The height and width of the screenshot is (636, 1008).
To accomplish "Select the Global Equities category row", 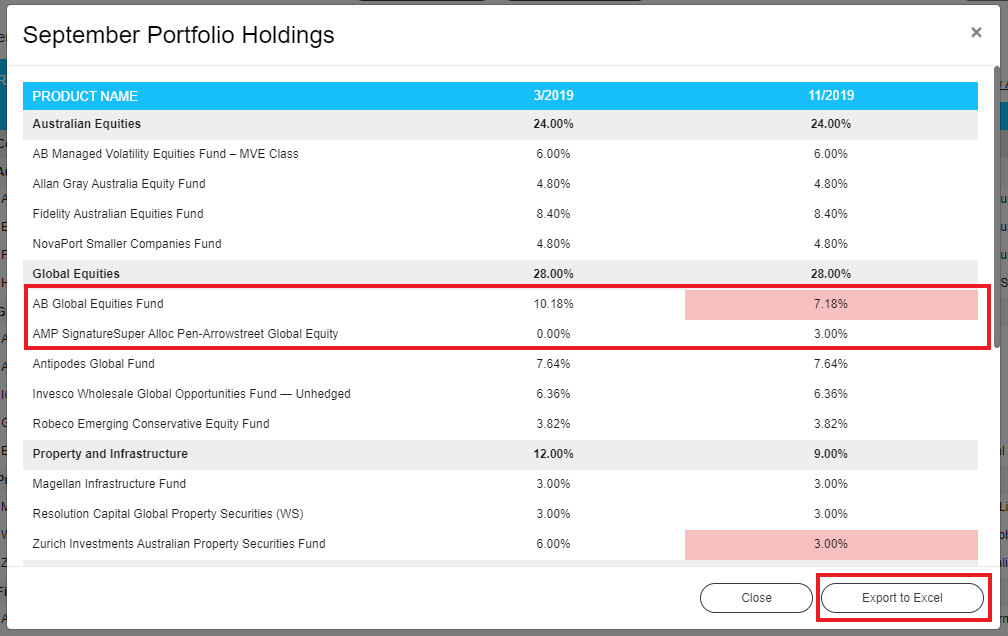I will [76, 274].
